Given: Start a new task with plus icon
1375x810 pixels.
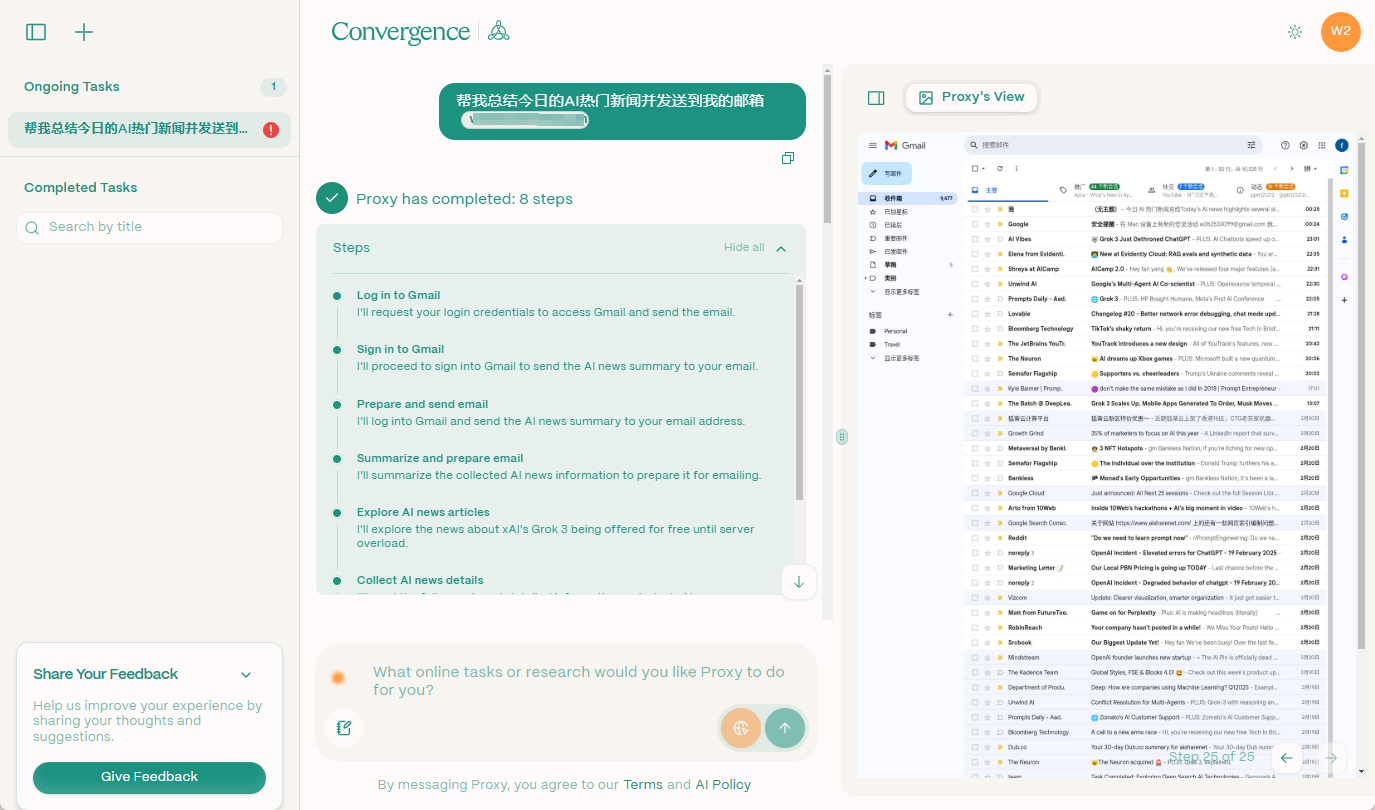Looking at the screenshot, I should (x=84, y=32).
